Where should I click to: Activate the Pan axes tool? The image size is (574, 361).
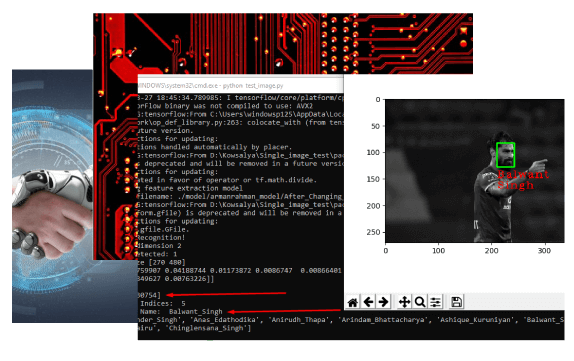tap(405, 302)
